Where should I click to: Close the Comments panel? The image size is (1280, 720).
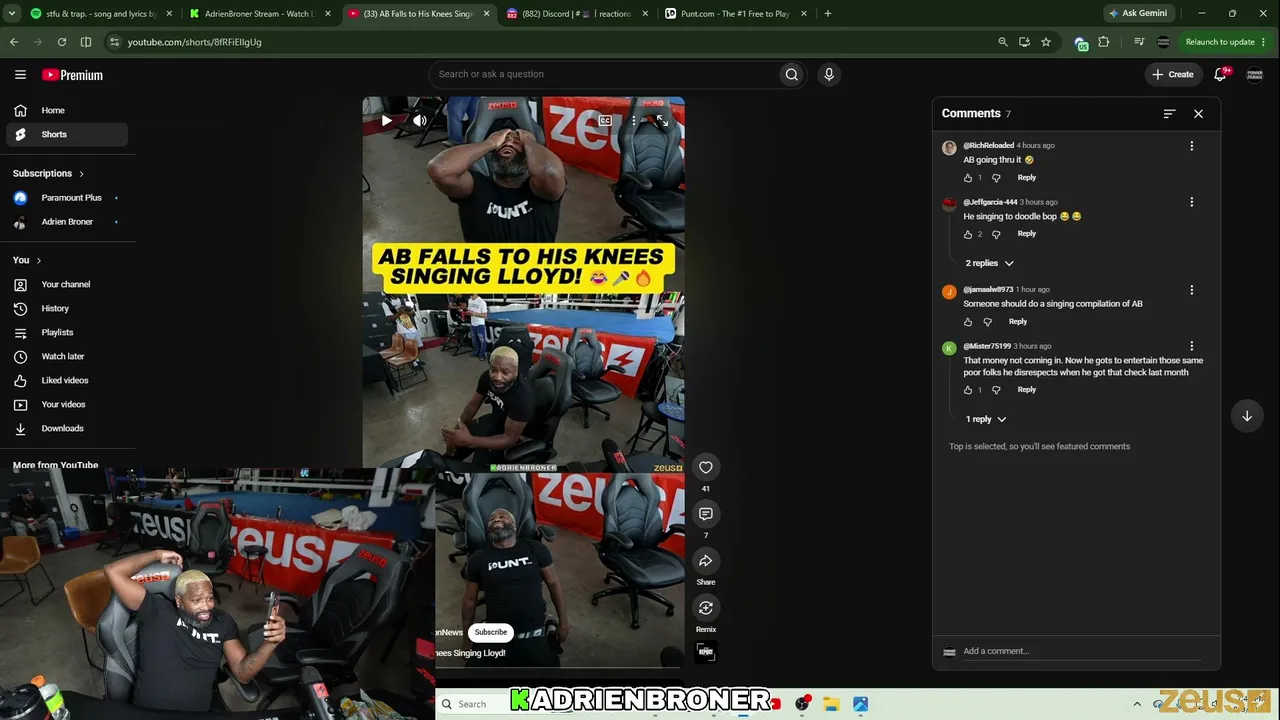(x=1198, y=114)
